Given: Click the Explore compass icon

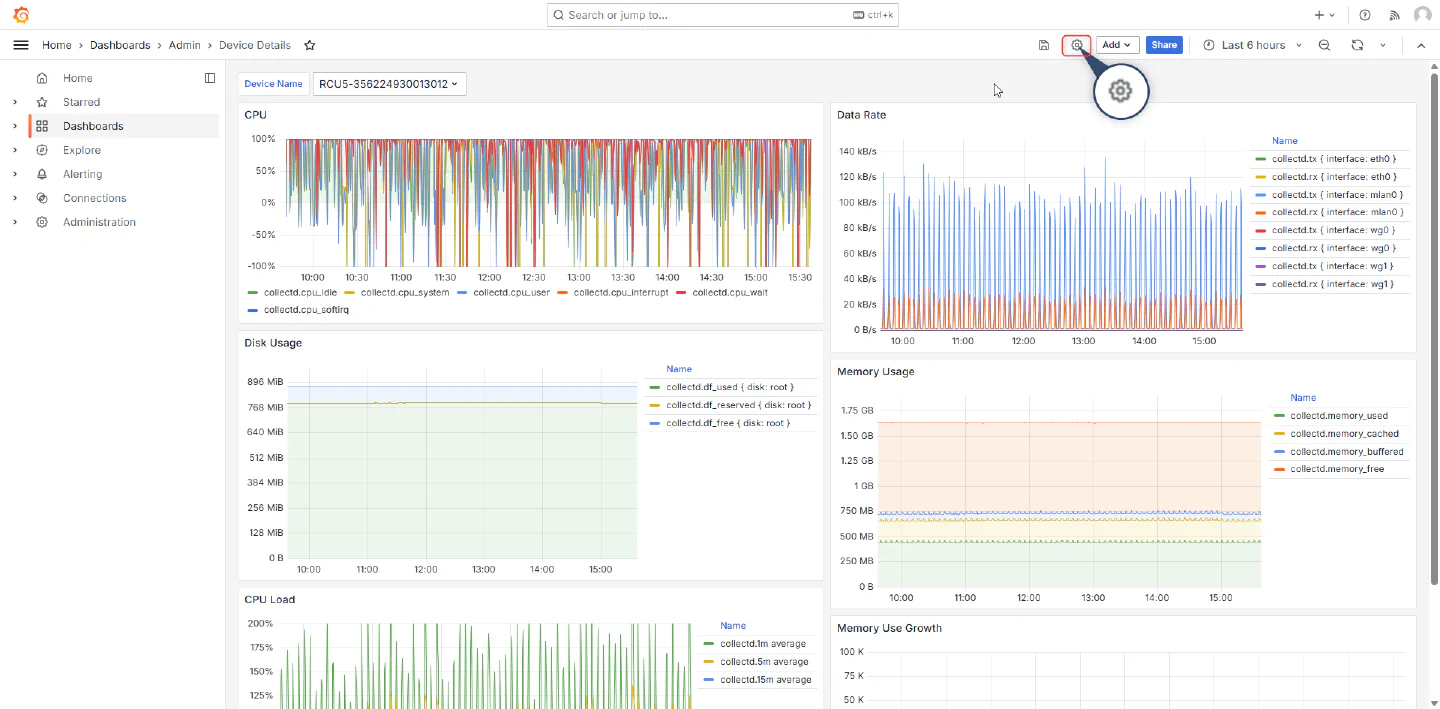Looking at the screenshot, I should (42, 150).
